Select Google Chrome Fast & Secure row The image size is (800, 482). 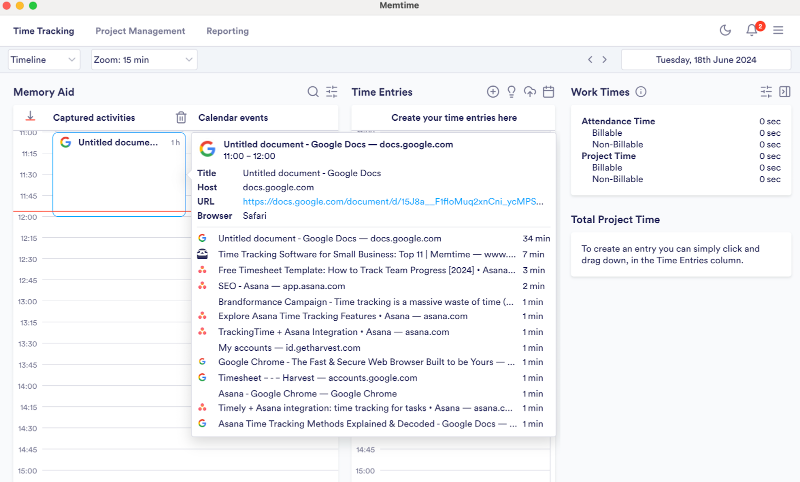click(x=374, y=362)
